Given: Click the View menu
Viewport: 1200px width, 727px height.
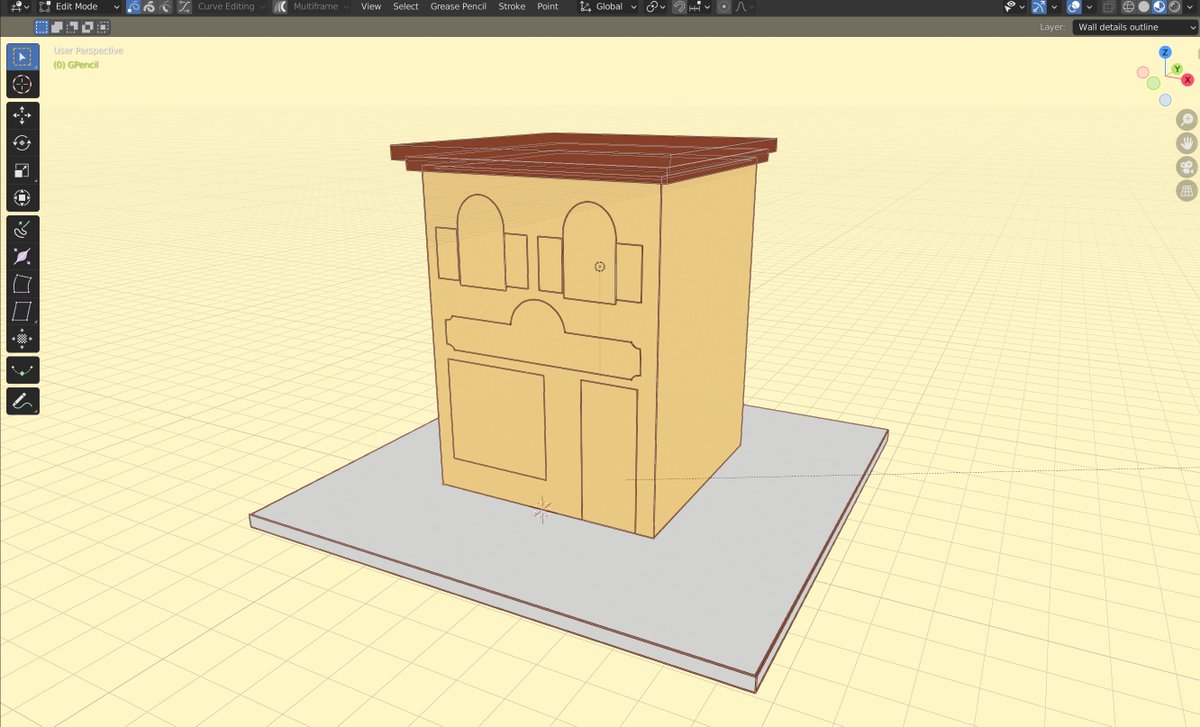Looking at the screenshot, I should coord(371,6).
